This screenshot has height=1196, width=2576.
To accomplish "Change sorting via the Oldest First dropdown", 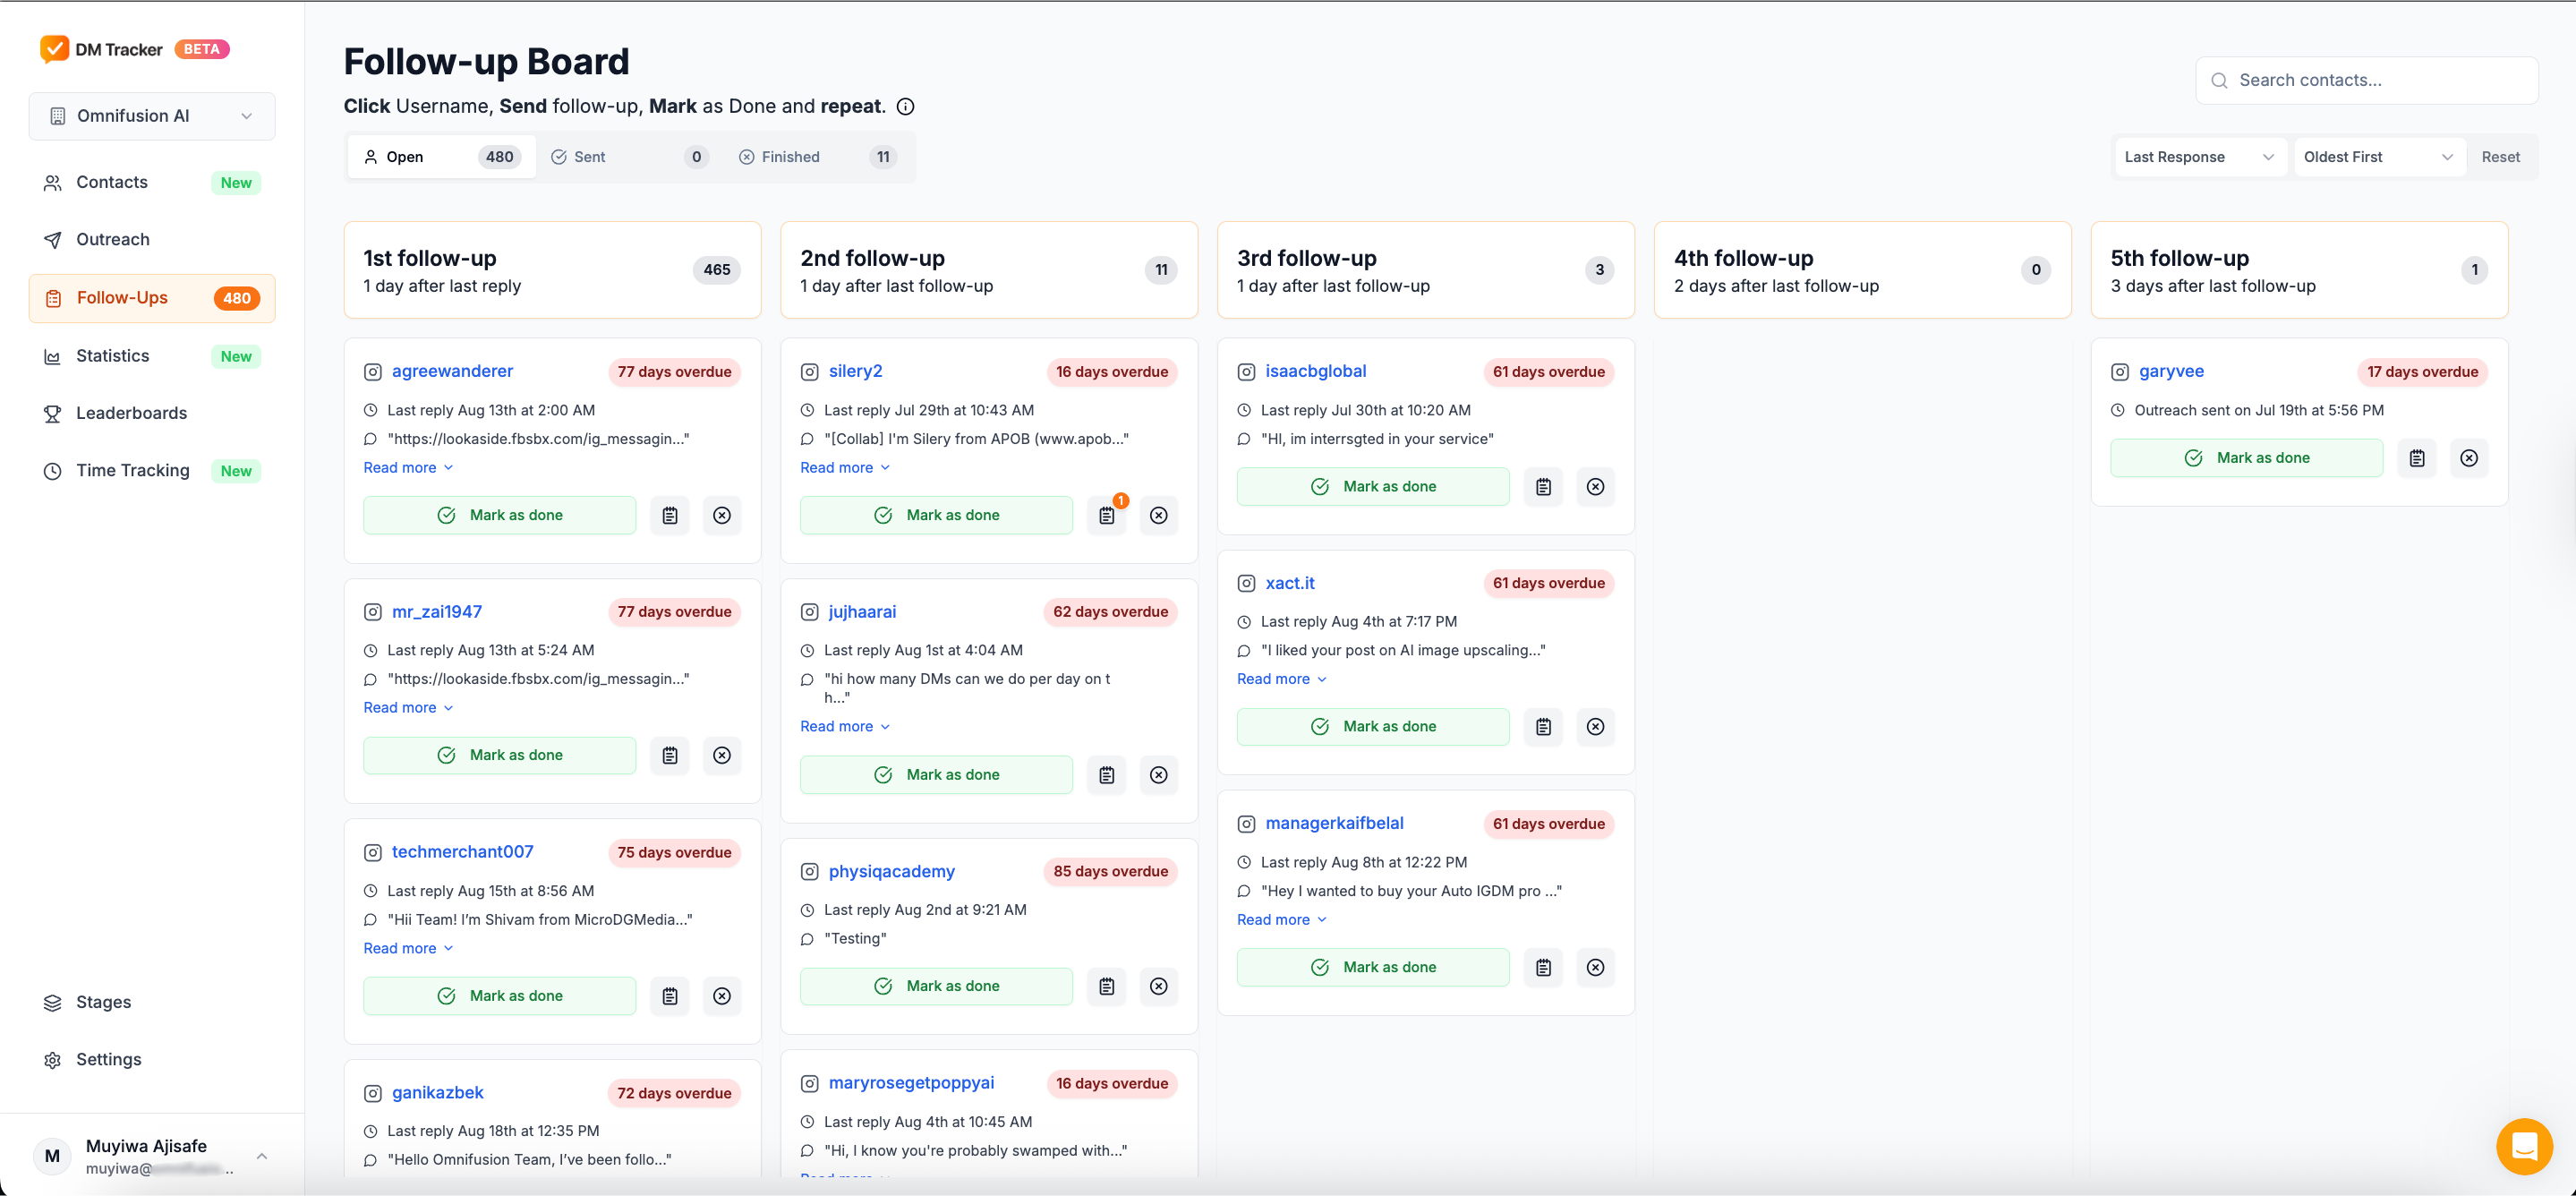I will coord(2379,156).
